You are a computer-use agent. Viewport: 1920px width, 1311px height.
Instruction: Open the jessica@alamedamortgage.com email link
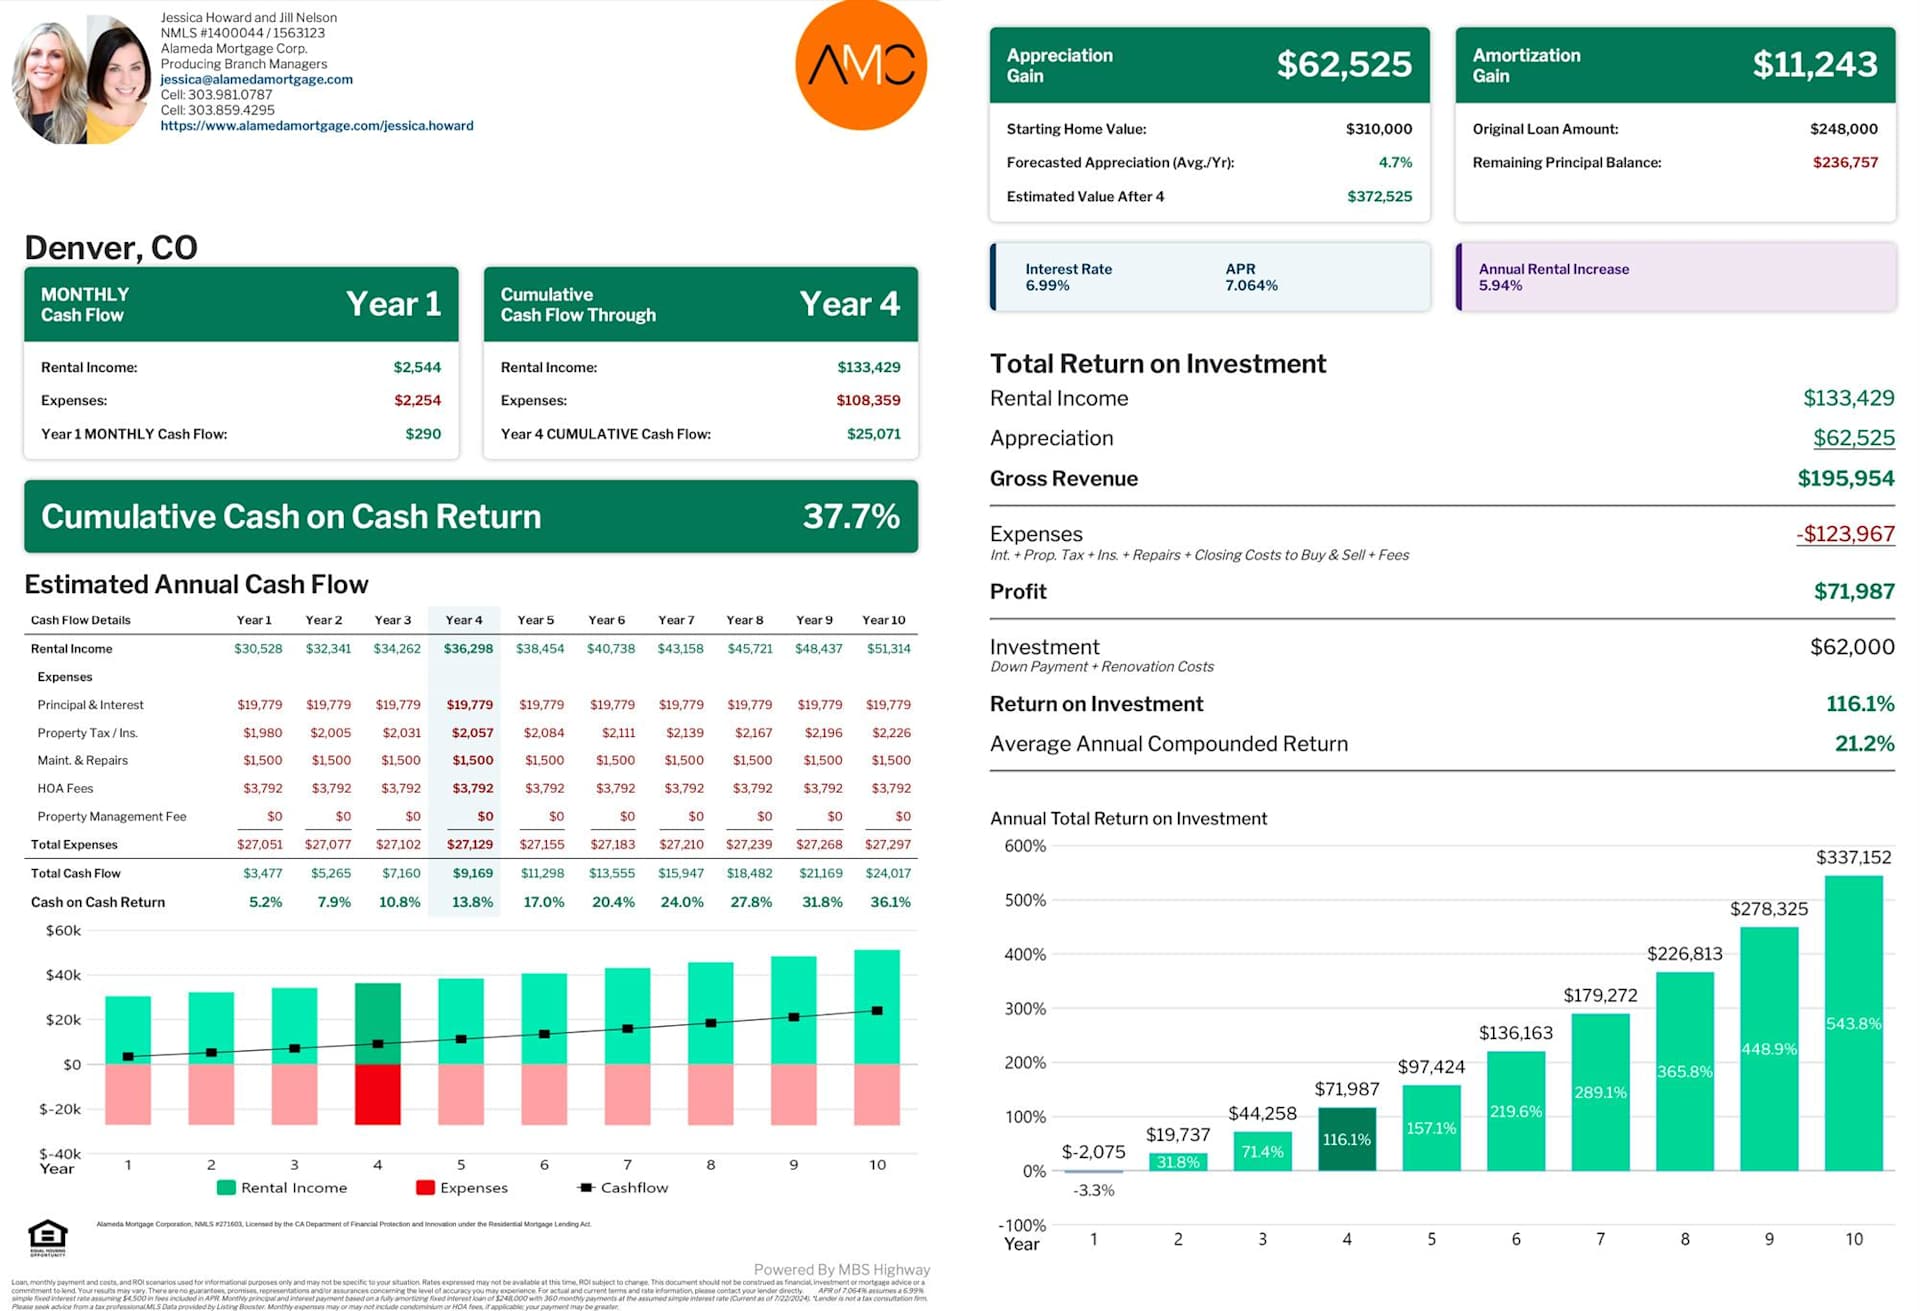pos(256,79)
